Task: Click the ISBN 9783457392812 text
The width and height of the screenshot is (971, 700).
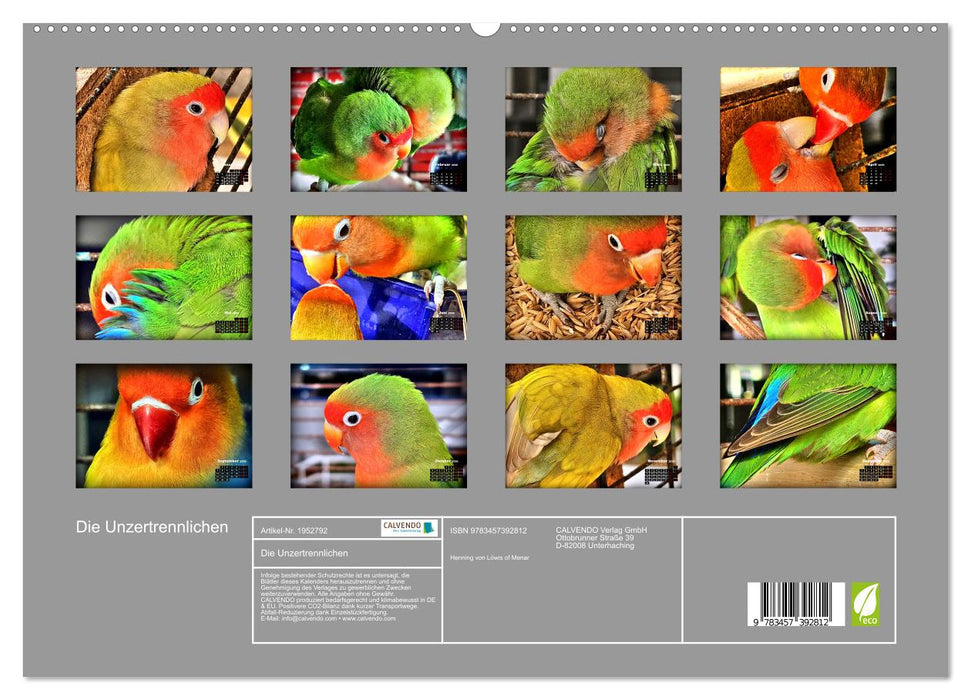Action: [488, 530]
